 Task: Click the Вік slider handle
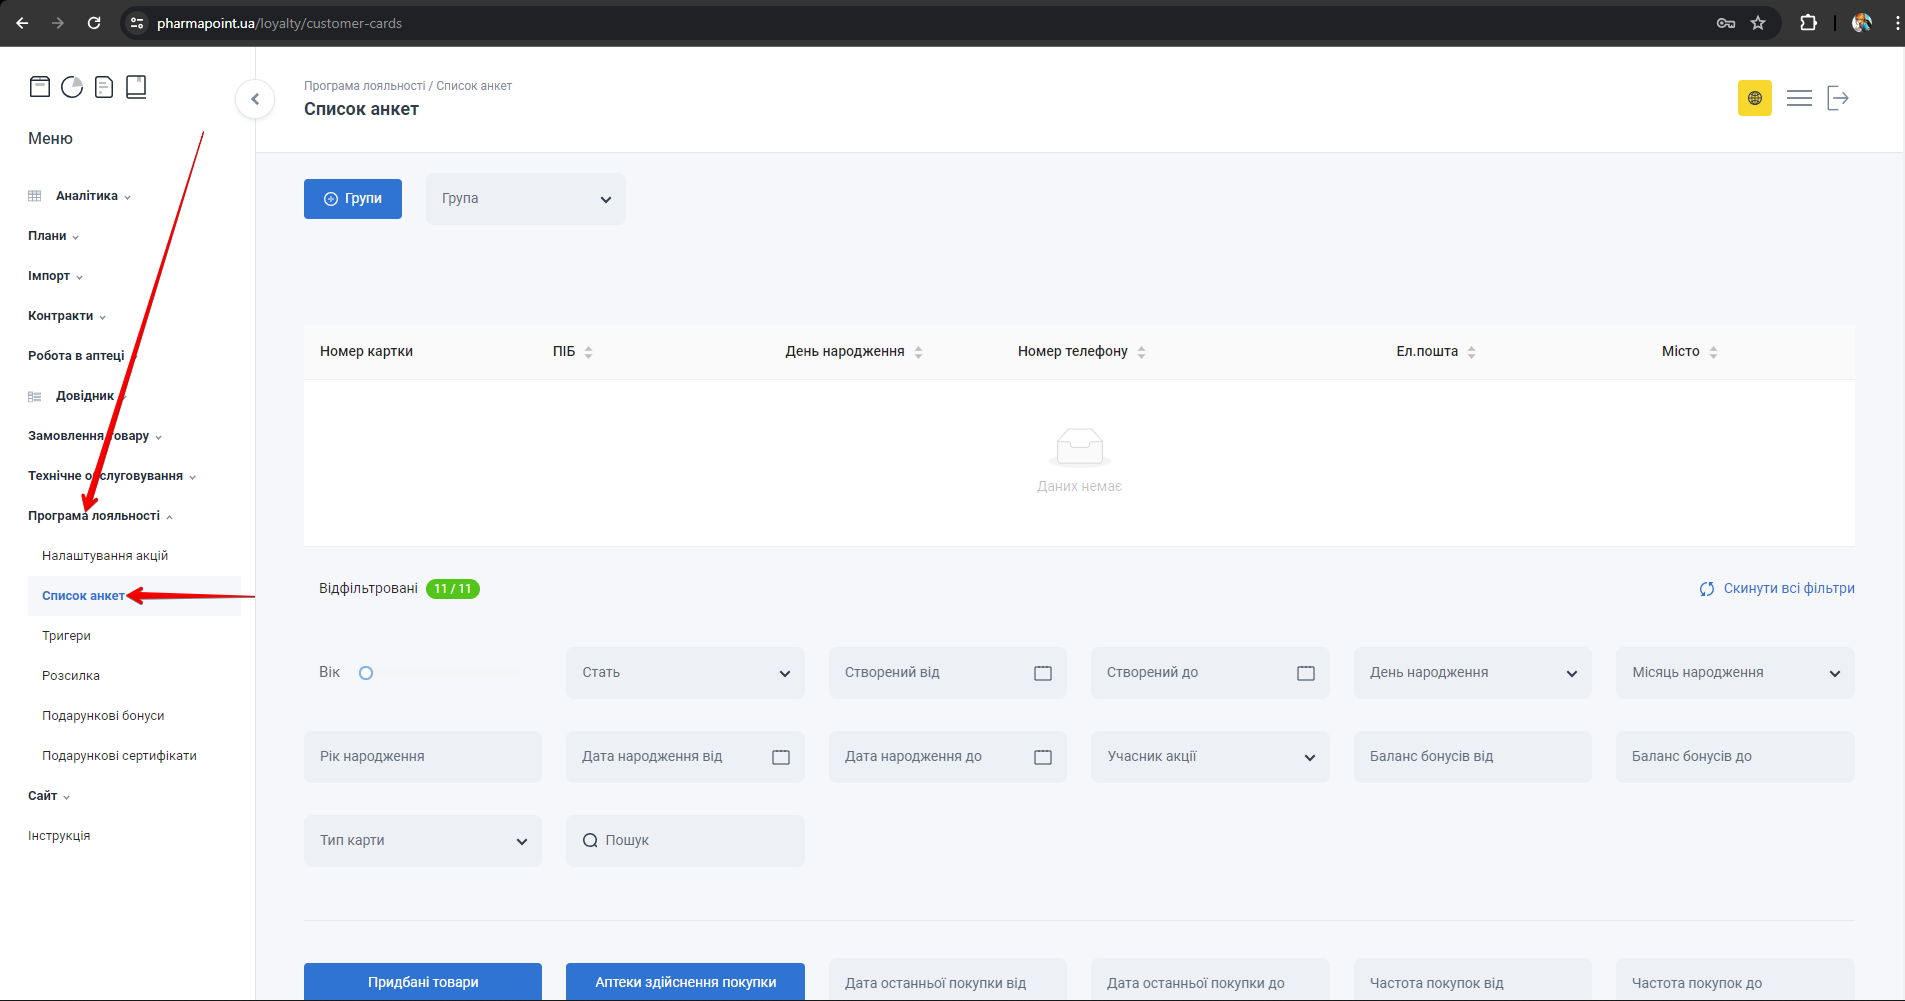tap(366, 673)
